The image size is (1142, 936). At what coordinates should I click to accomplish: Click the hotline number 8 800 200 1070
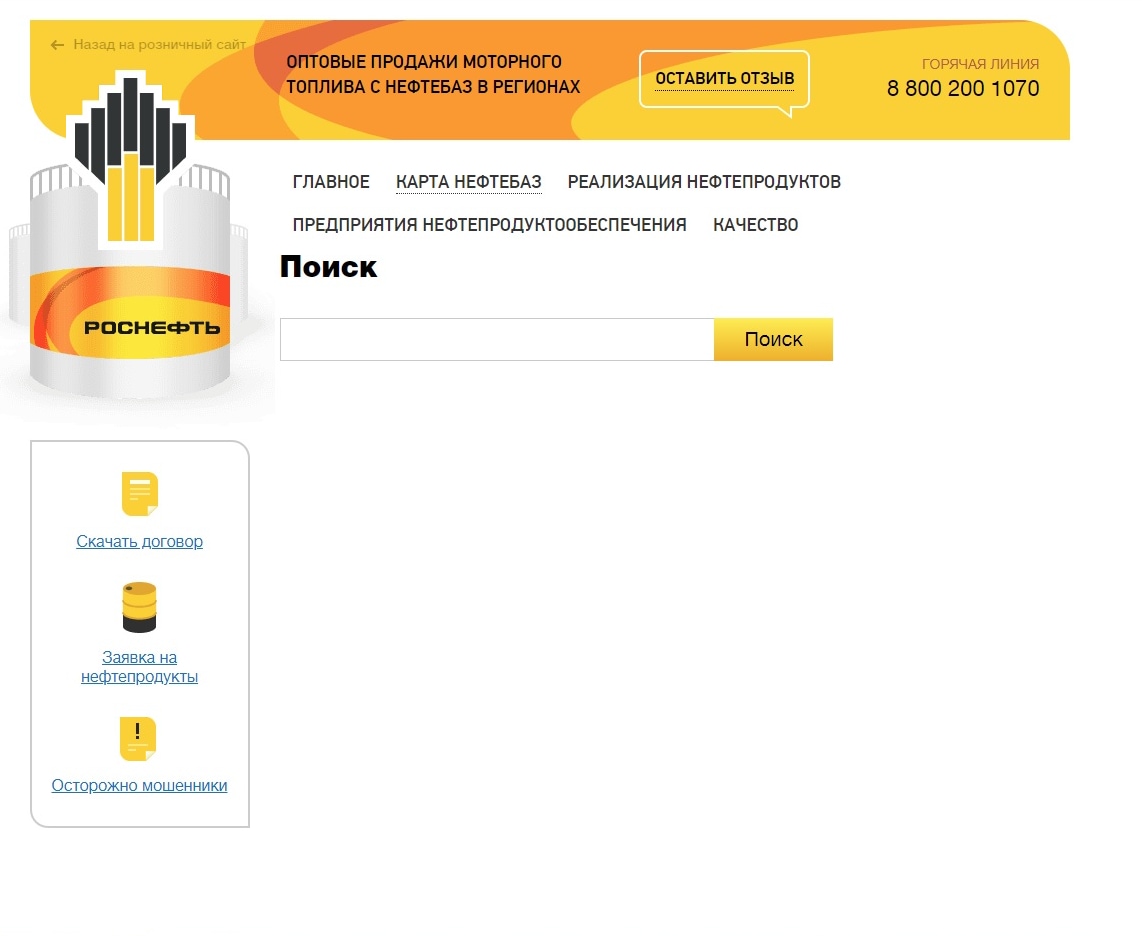(963, 88)
